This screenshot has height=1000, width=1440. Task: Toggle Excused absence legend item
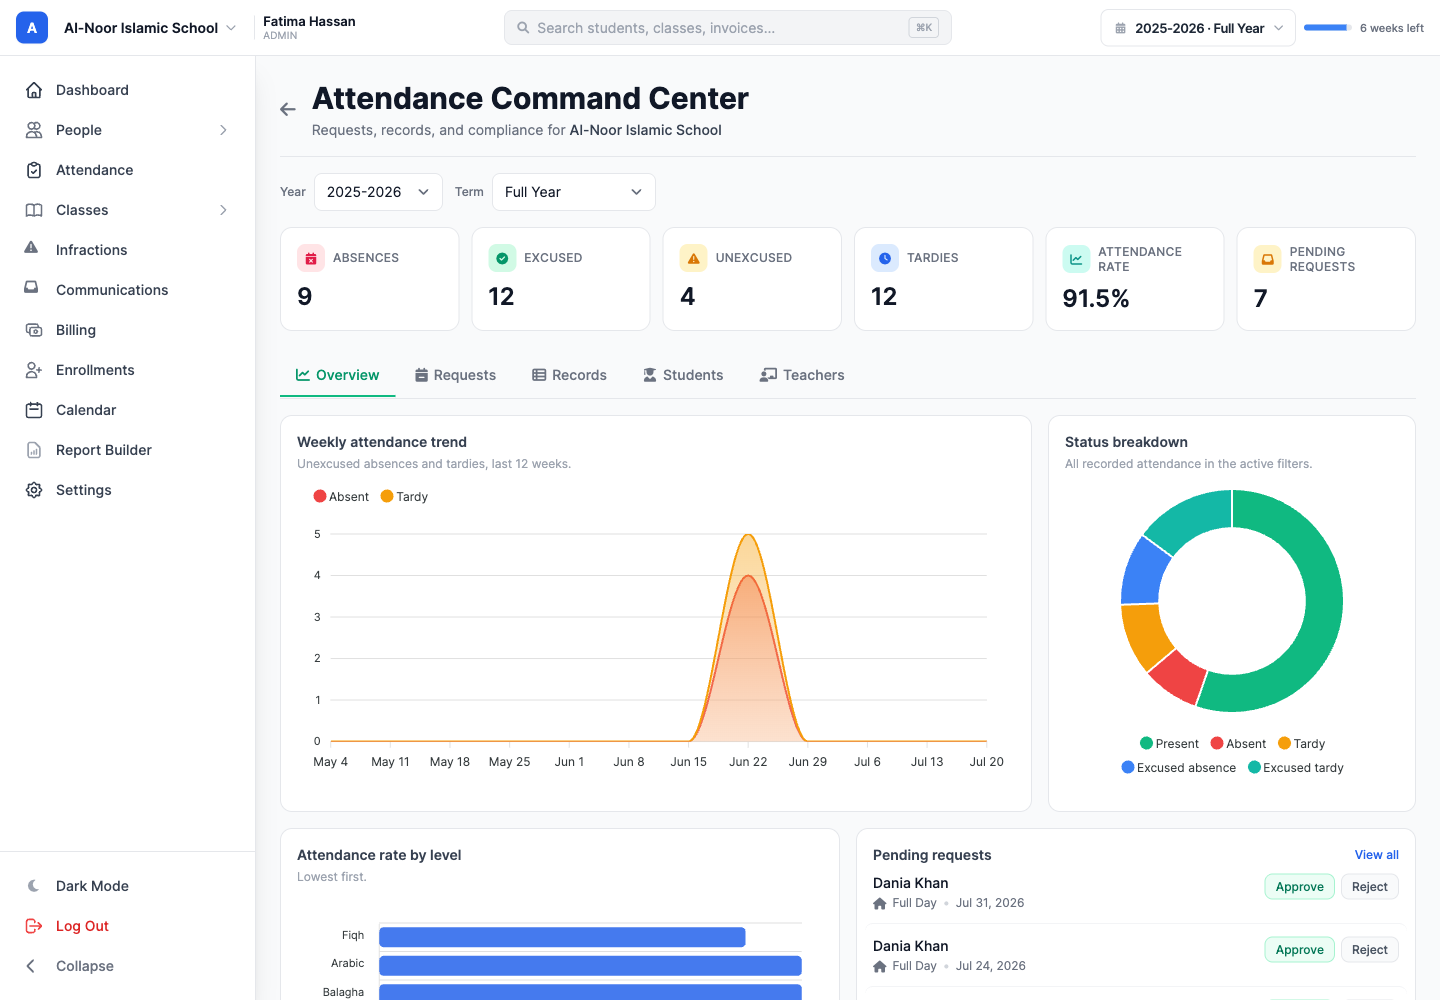click(x=1178, y=767)
